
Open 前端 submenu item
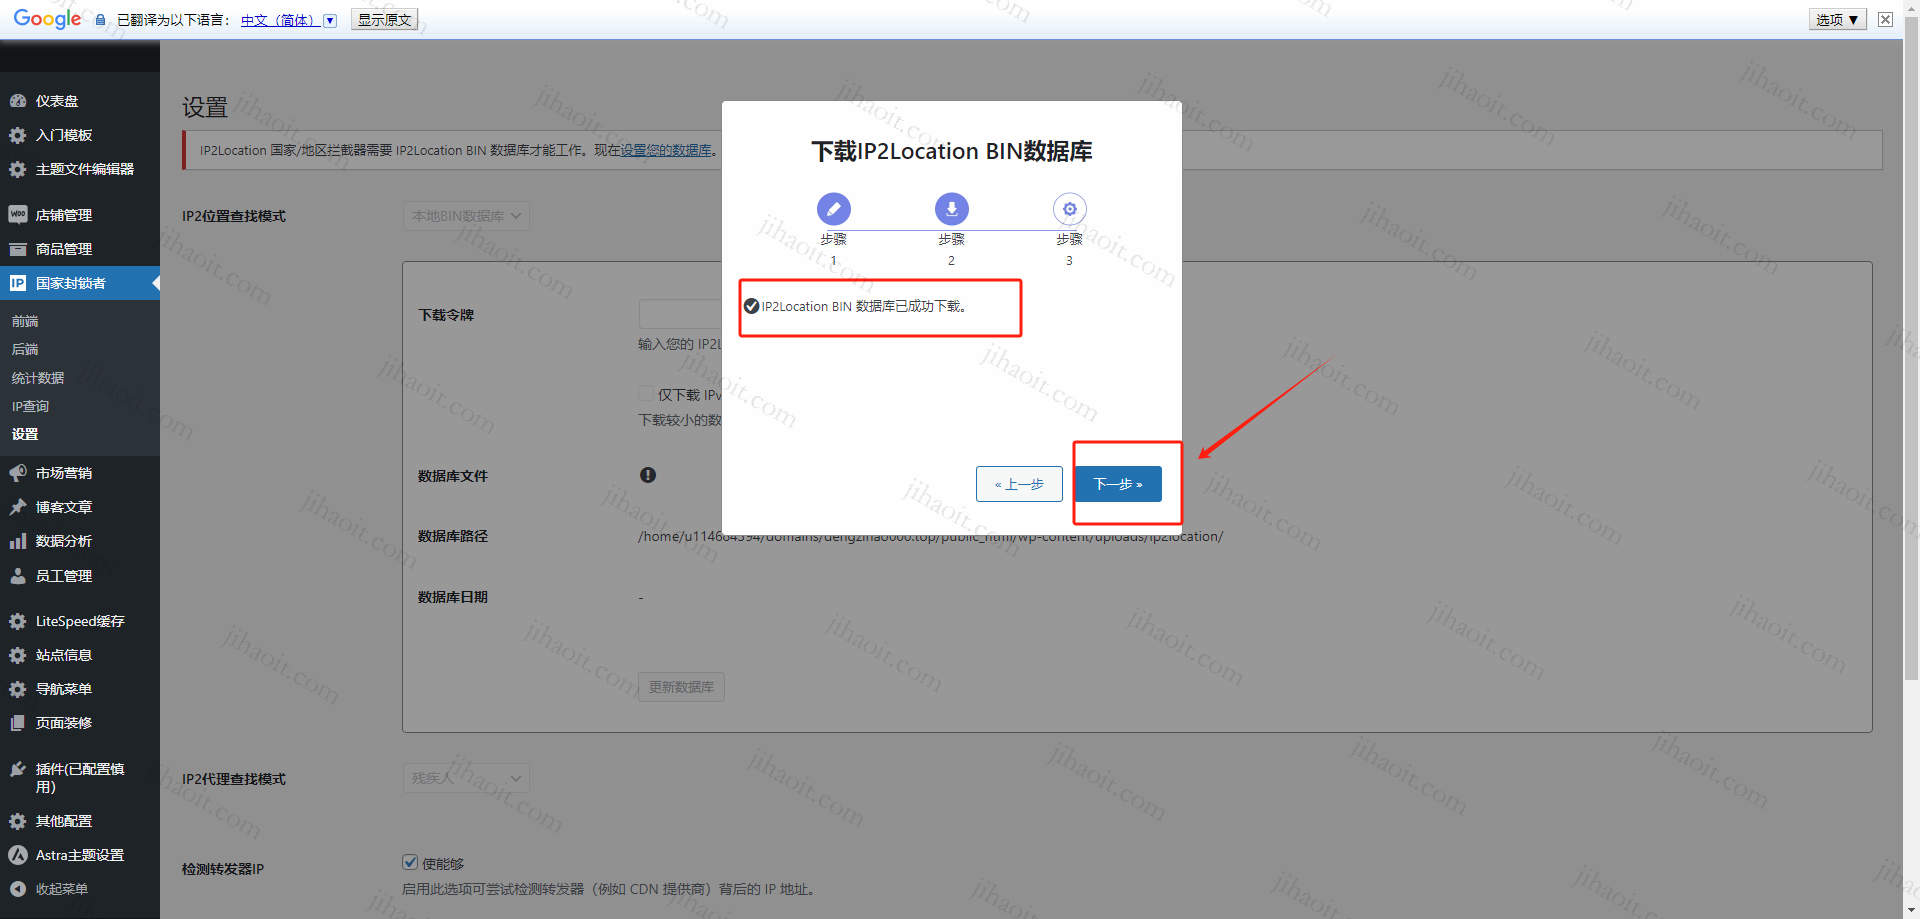coord(25,321)
